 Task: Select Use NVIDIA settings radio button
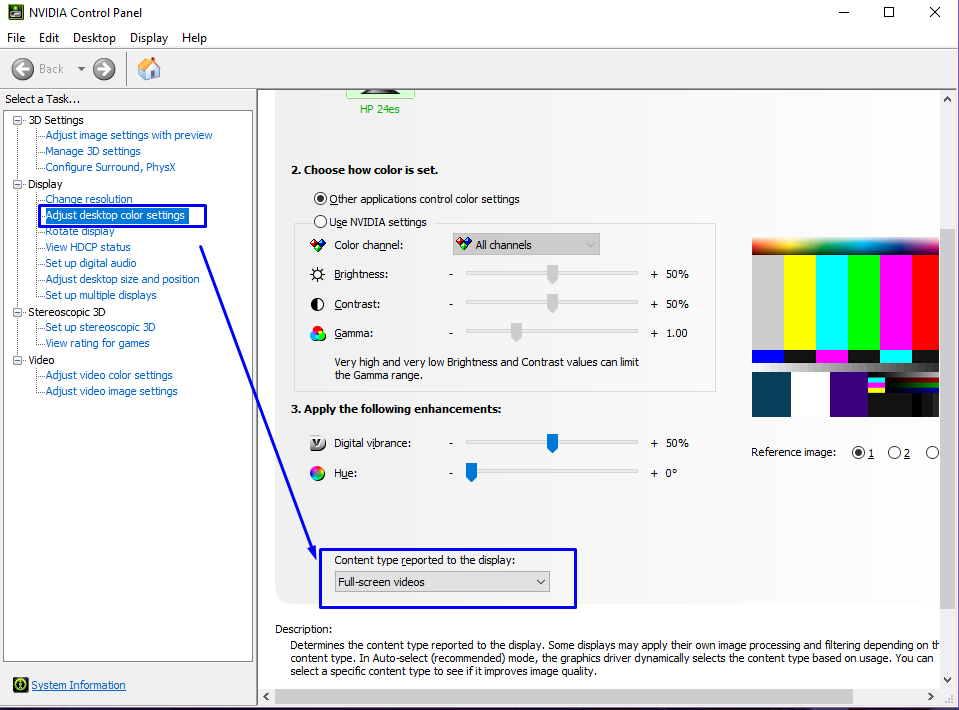pos(320,221)
